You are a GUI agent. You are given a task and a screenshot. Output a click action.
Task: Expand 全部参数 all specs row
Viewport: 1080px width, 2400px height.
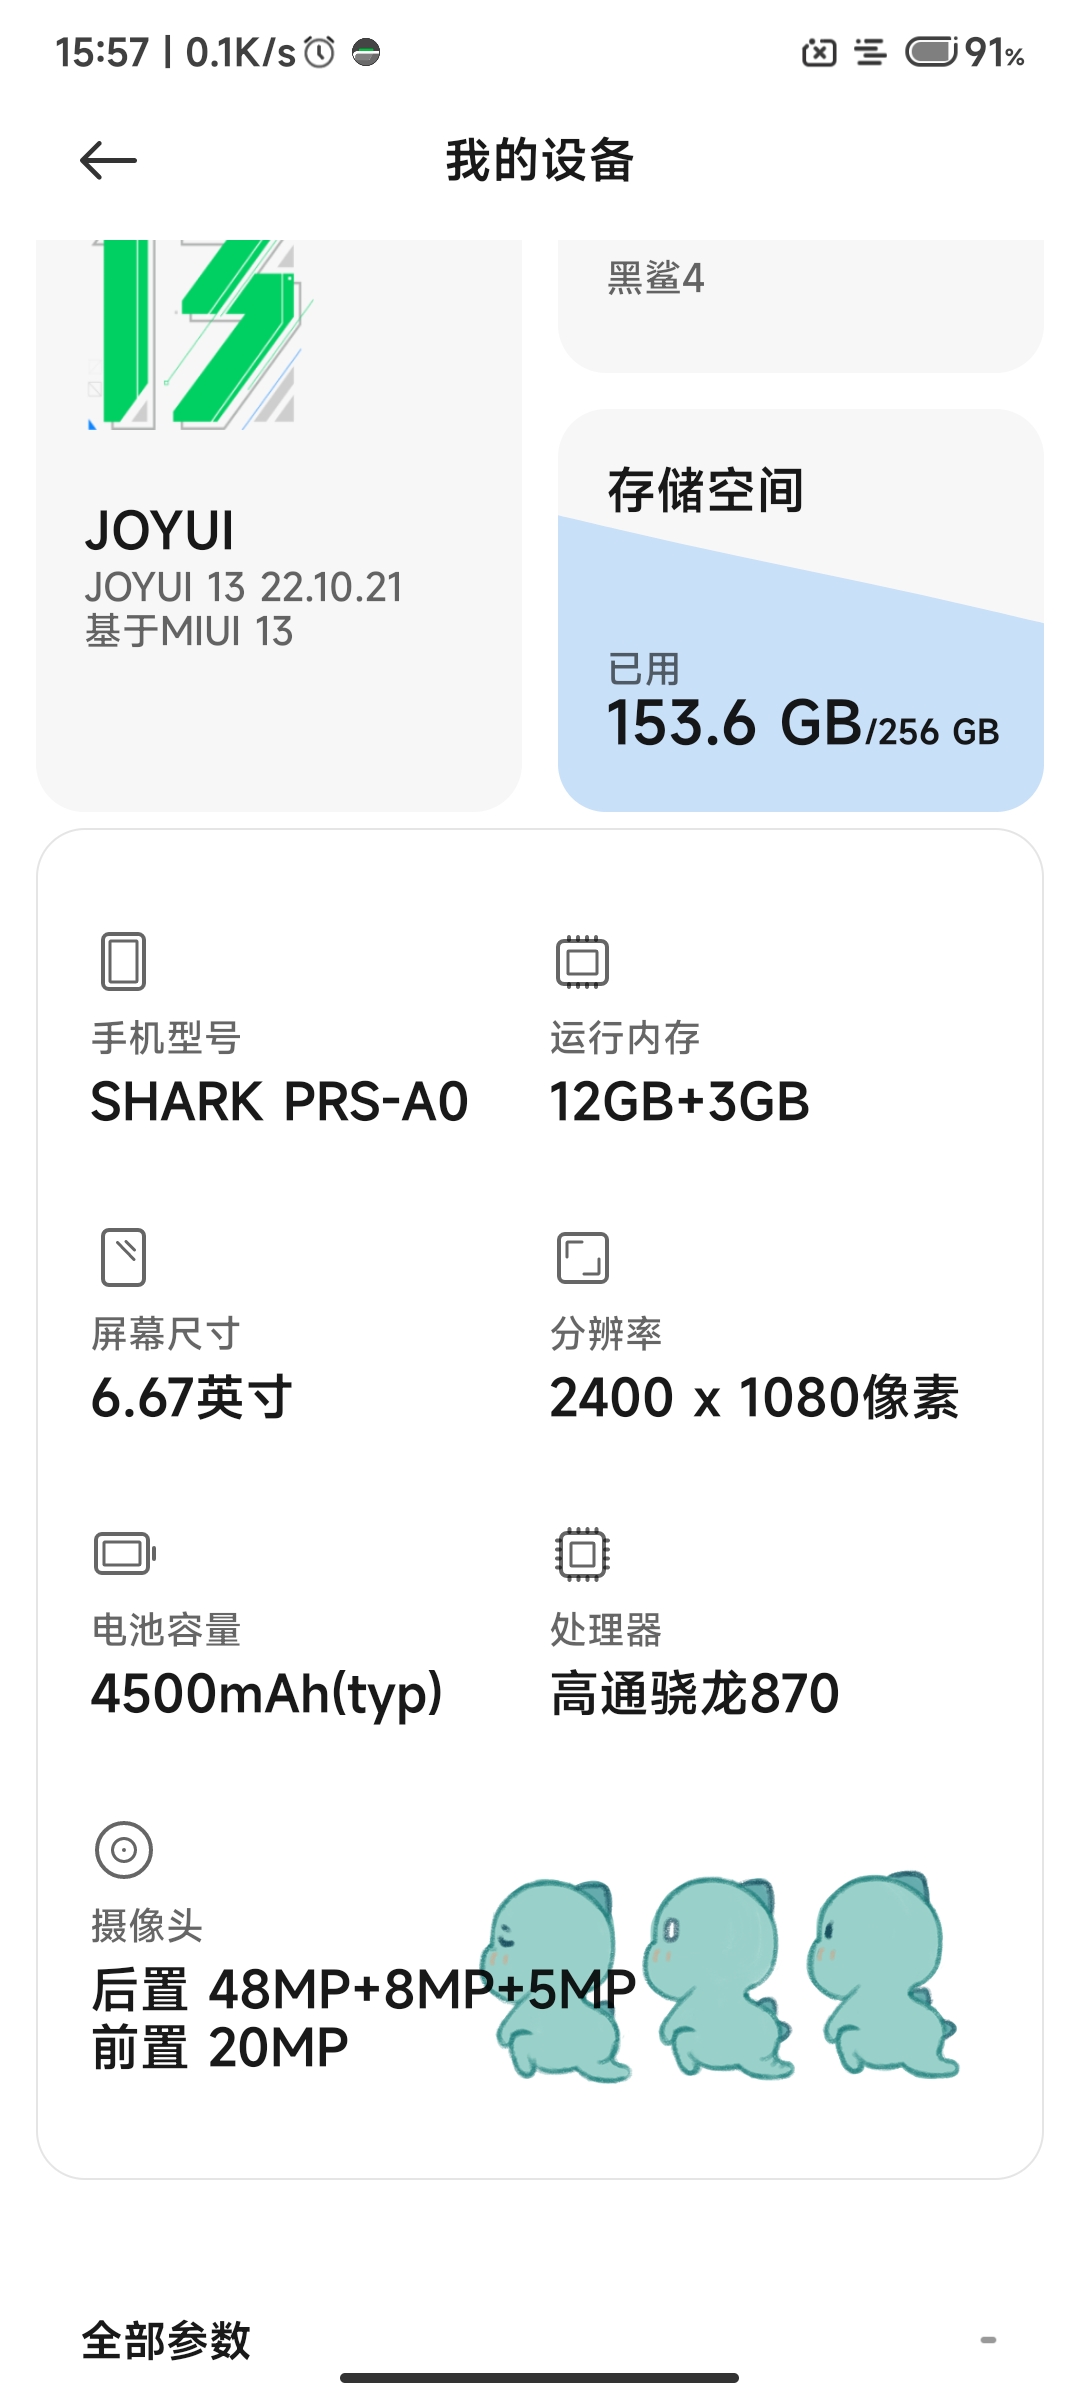tap(540, 2340)
